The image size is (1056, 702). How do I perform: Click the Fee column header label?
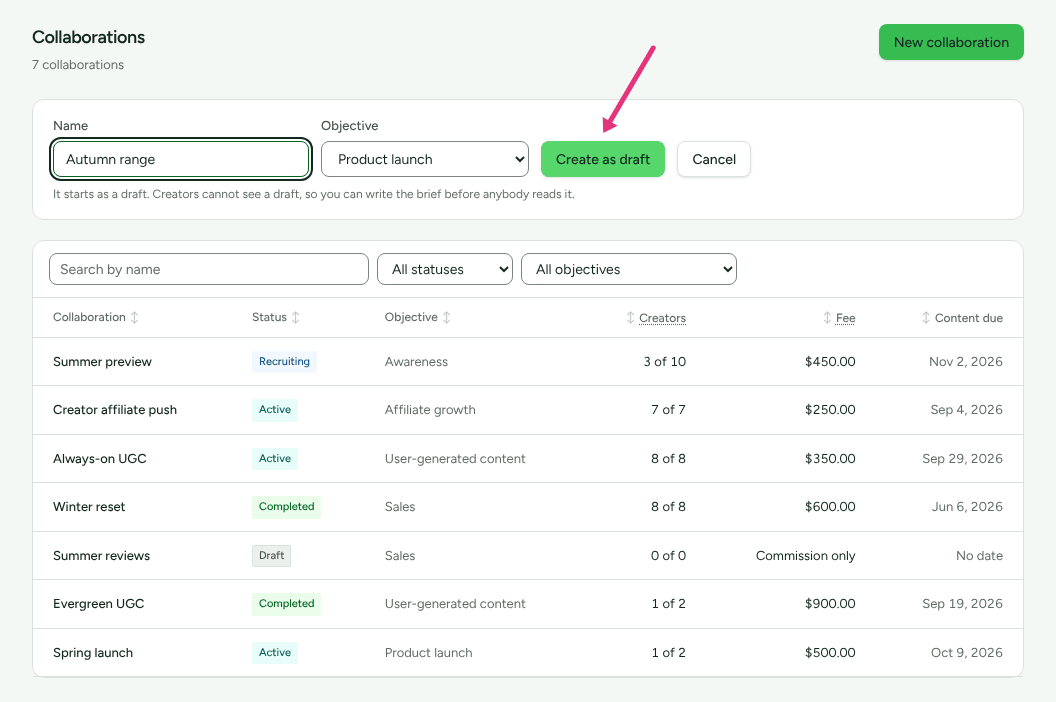[x=845, y=318]
